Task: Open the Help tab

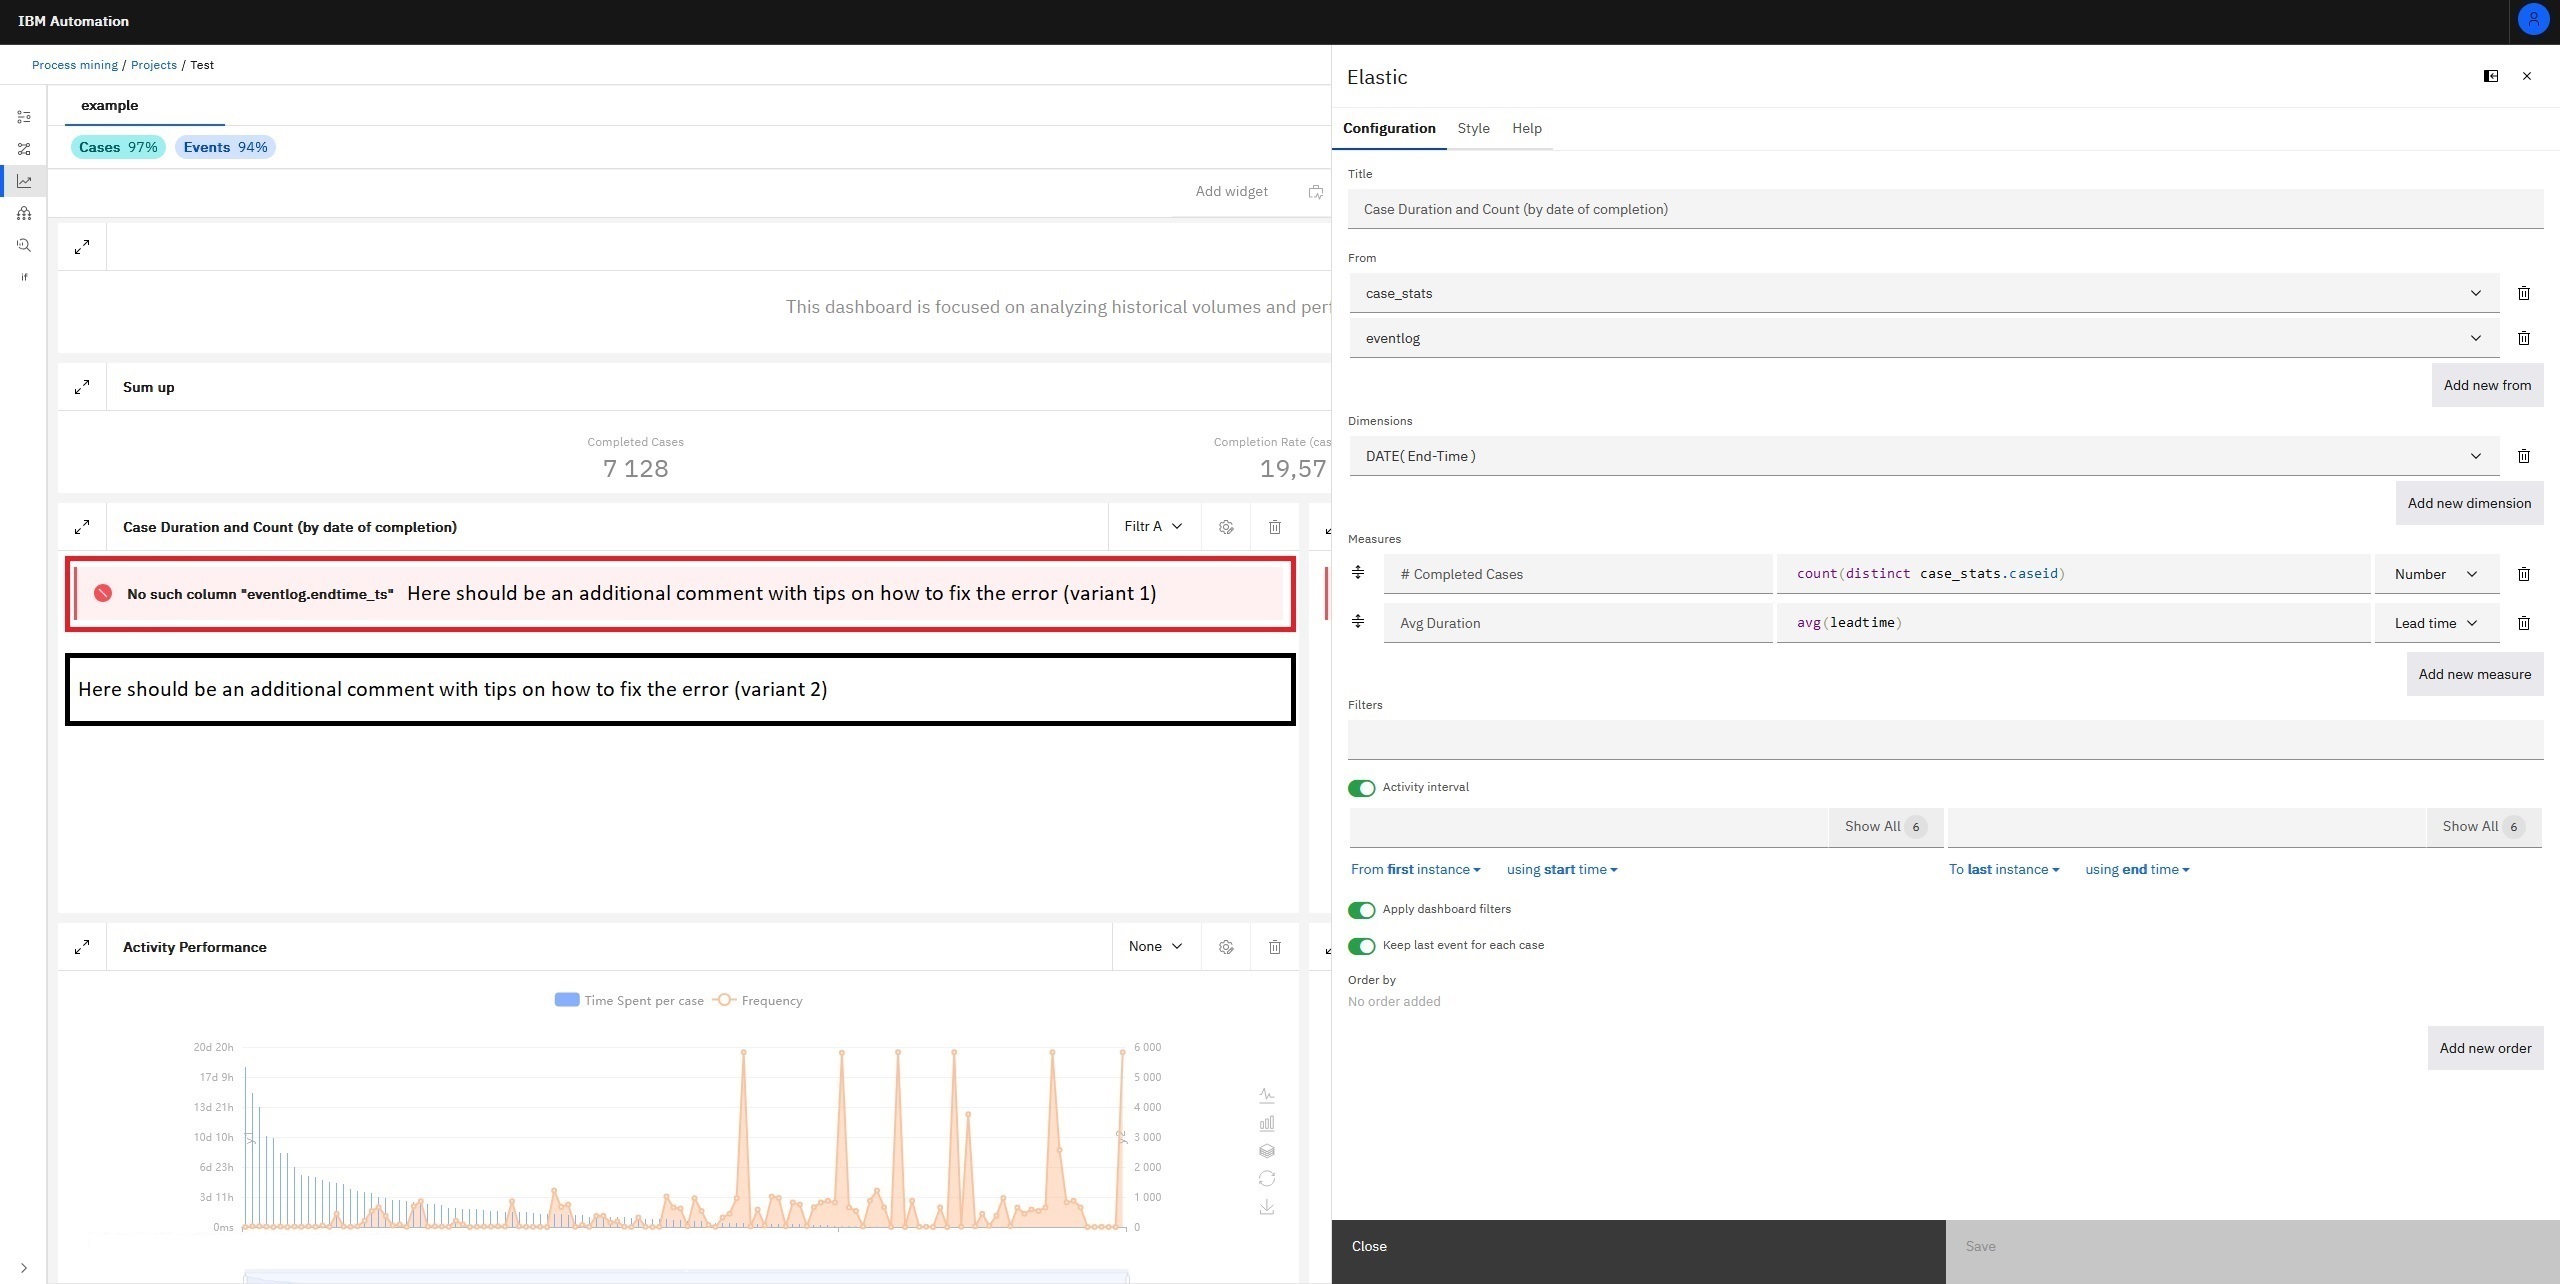Action: [1526, 128]
